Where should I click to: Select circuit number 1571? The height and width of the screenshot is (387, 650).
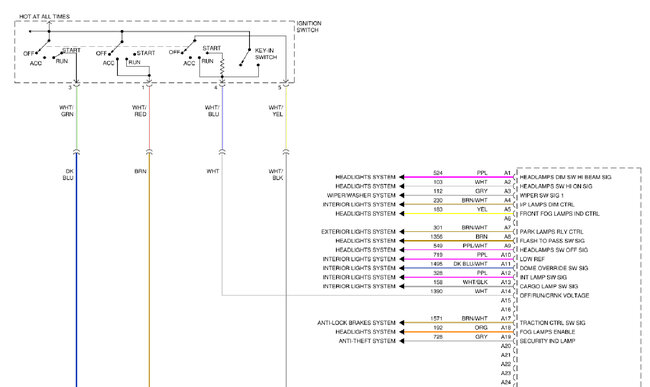tap(437, 319)
